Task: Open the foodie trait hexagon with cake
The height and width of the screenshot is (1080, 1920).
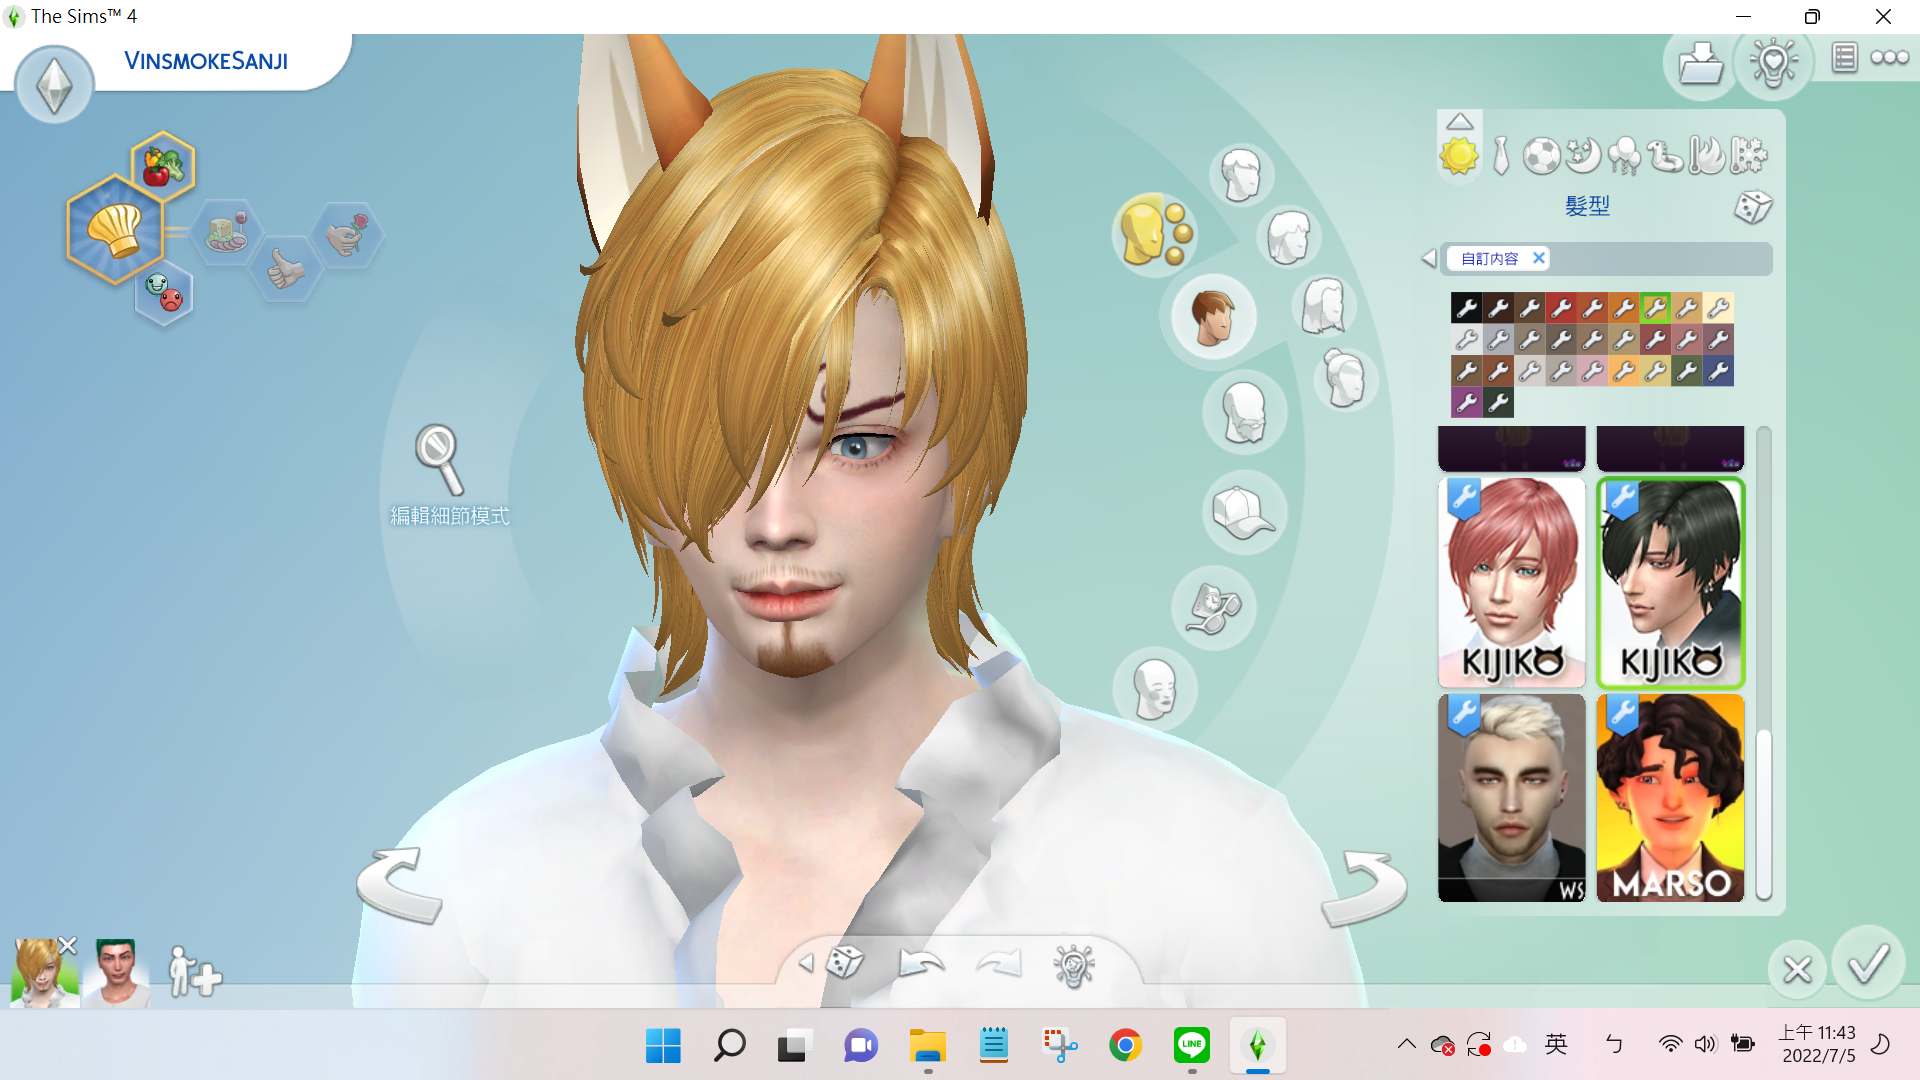Action: tap(227, 234)
